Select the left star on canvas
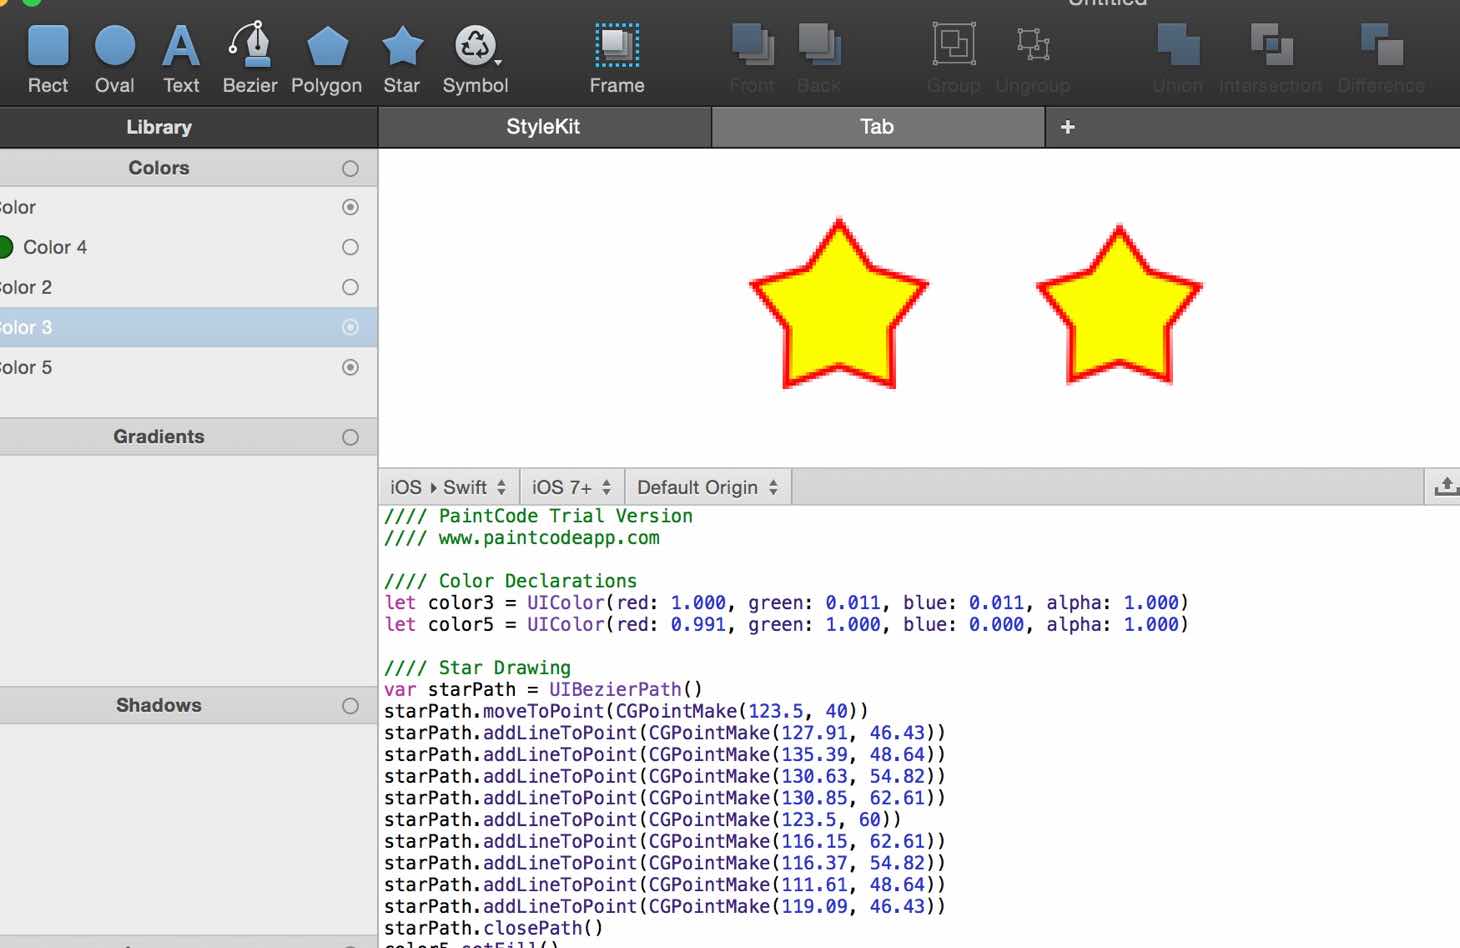1460x948 pixels. click(839, 304)
